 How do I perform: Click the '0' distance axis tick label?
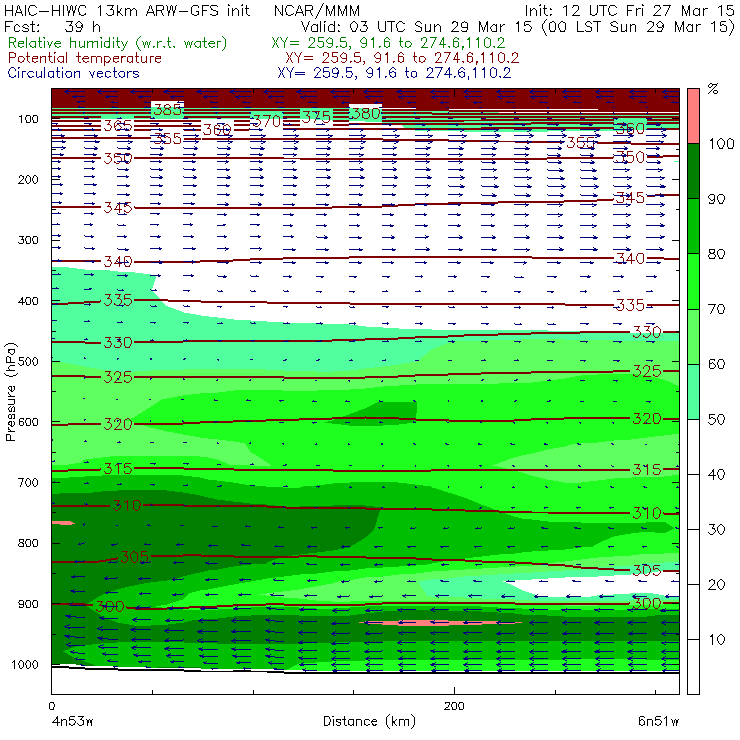tap(51, 706)
